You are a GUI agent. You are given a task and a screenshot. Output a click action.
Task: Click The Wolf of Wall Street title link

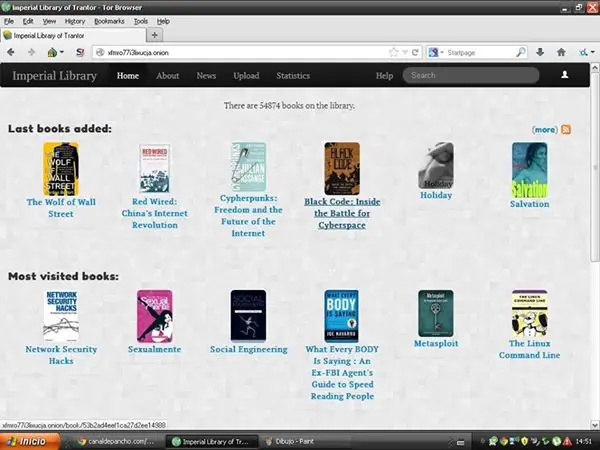(x=61, y=208)
